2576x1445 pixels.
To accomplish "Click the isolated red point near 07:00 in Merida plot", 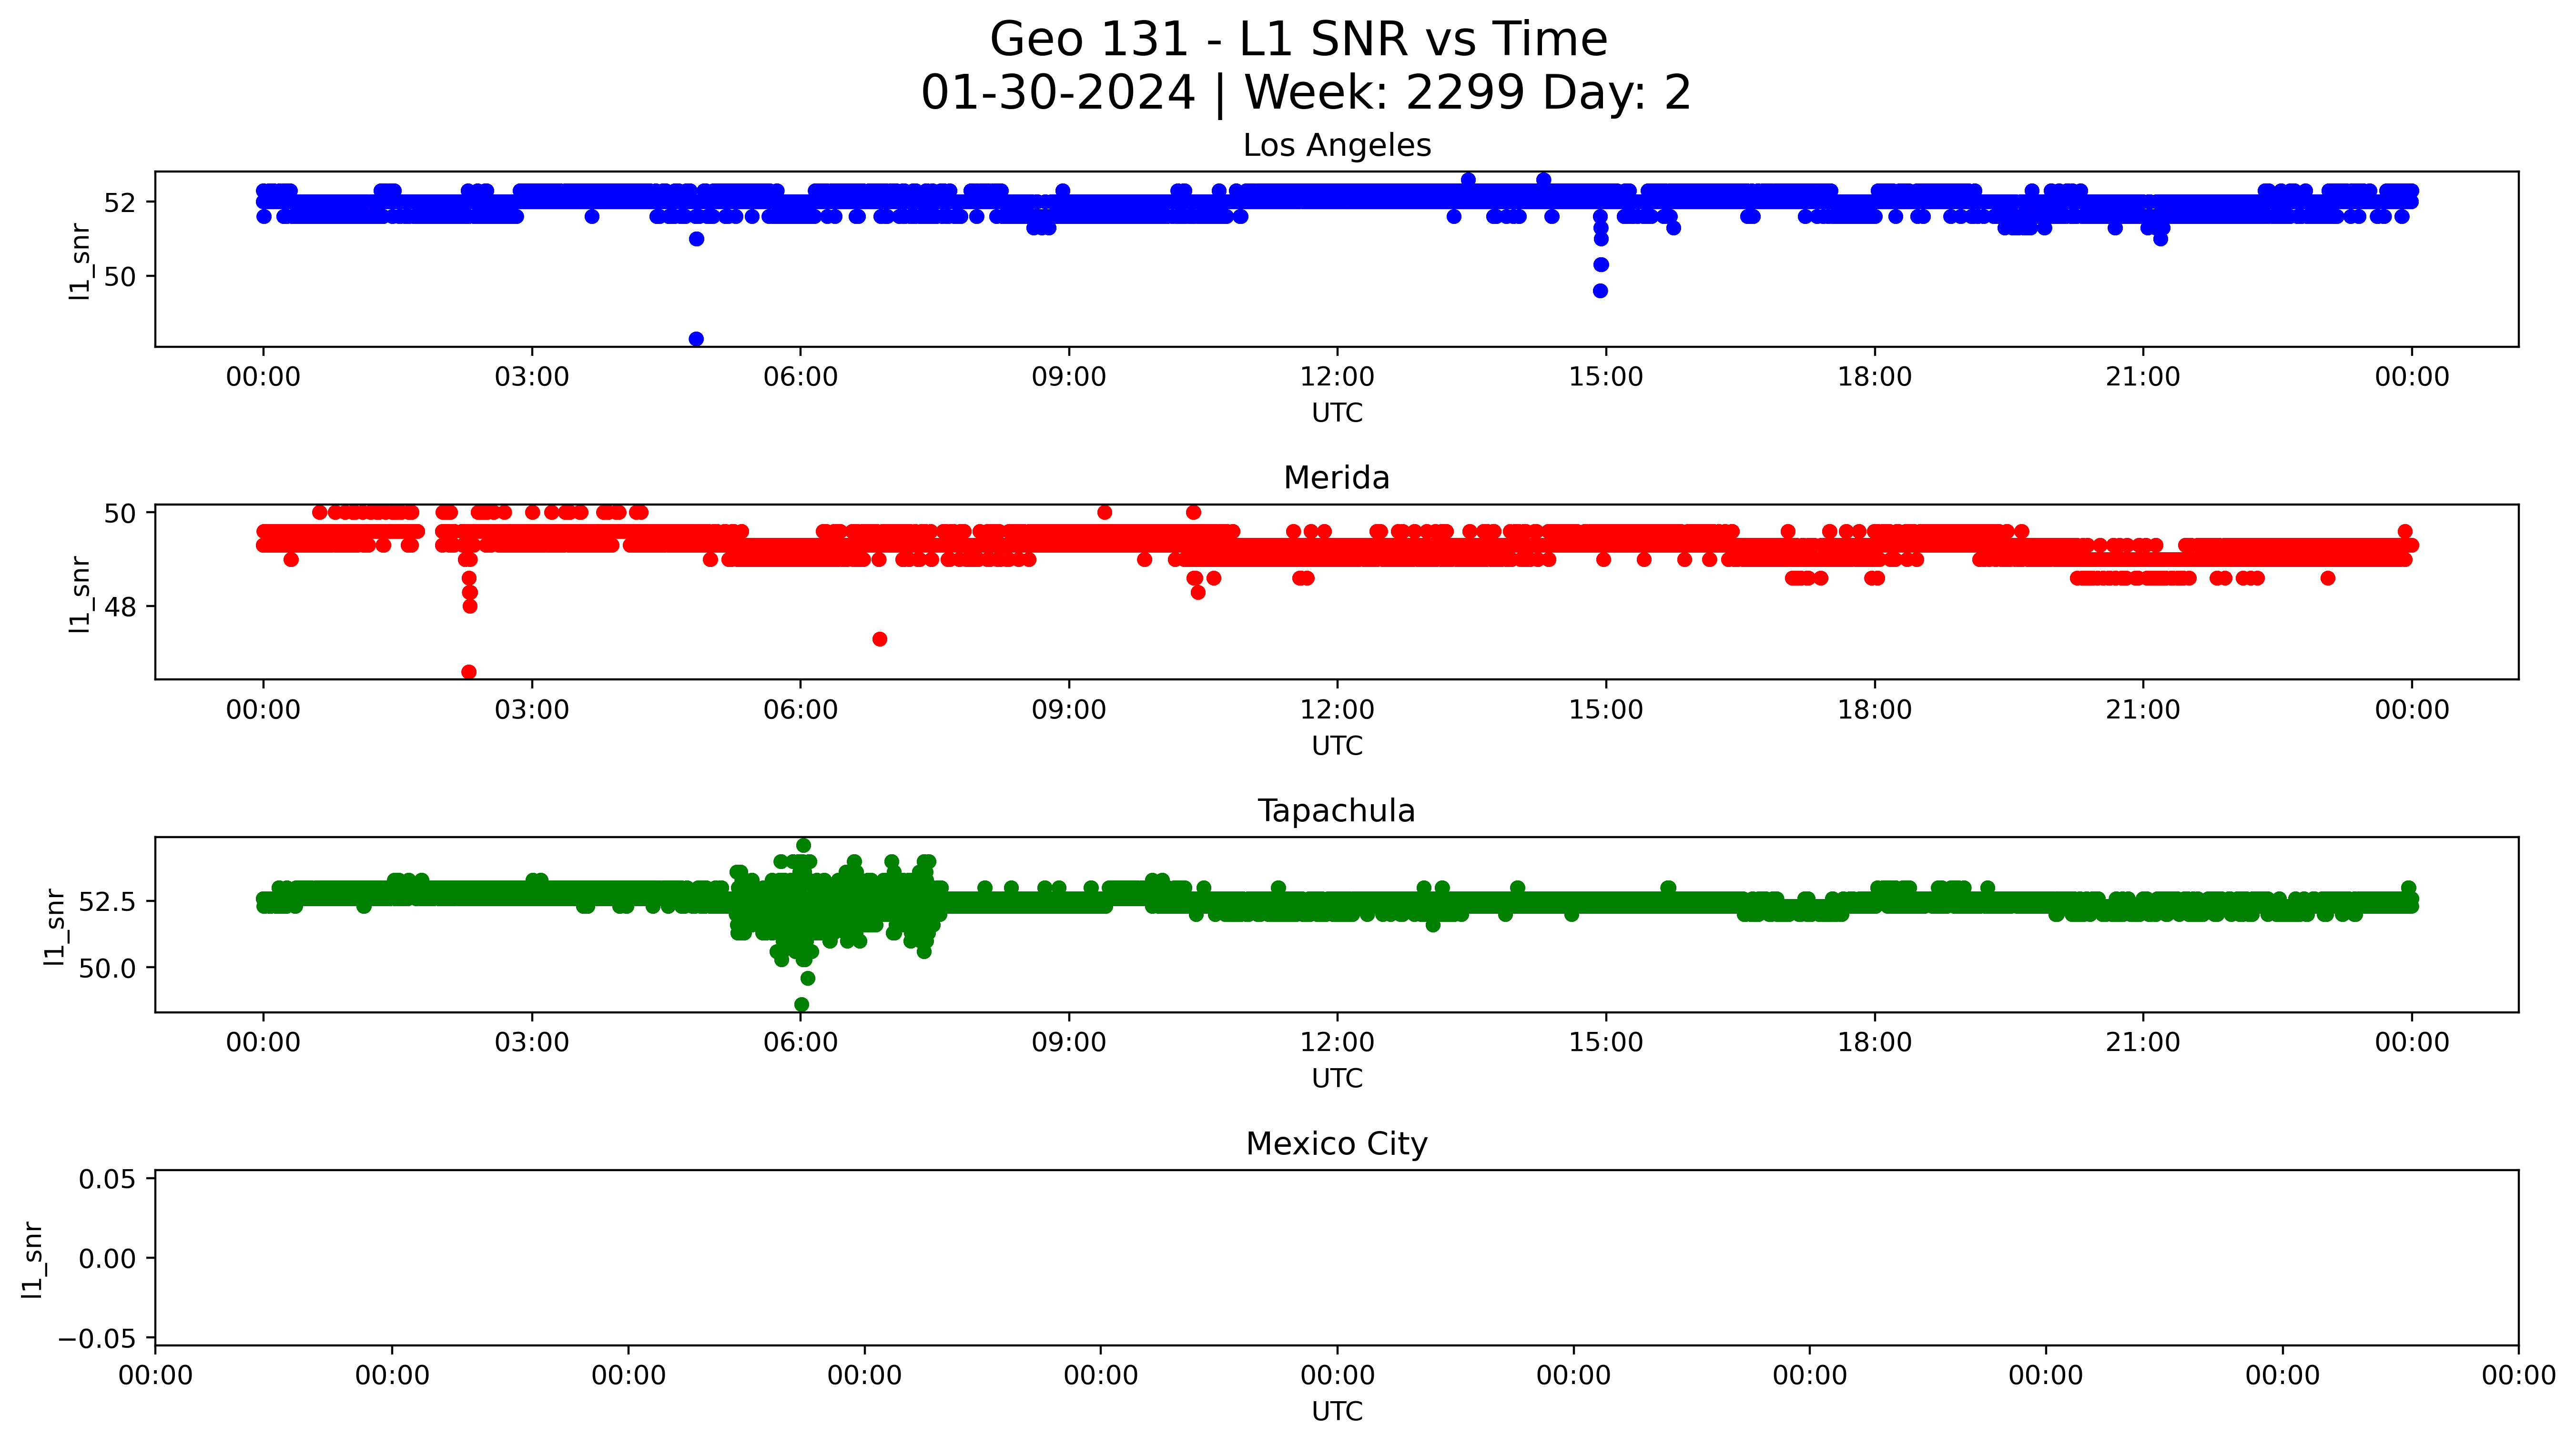I will pos(880,639).
